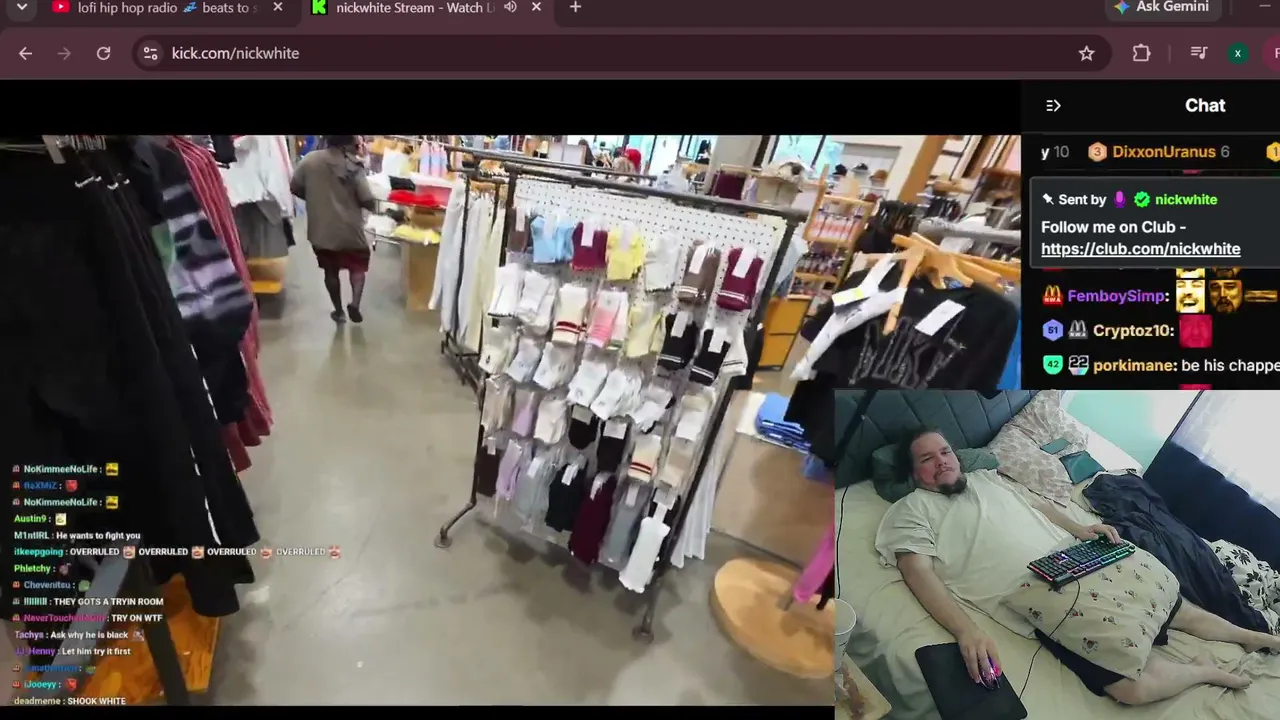Focus the address bar showing kick.com/nickwhite
This screenshot has height=720, width=1280.
point(620,53)
